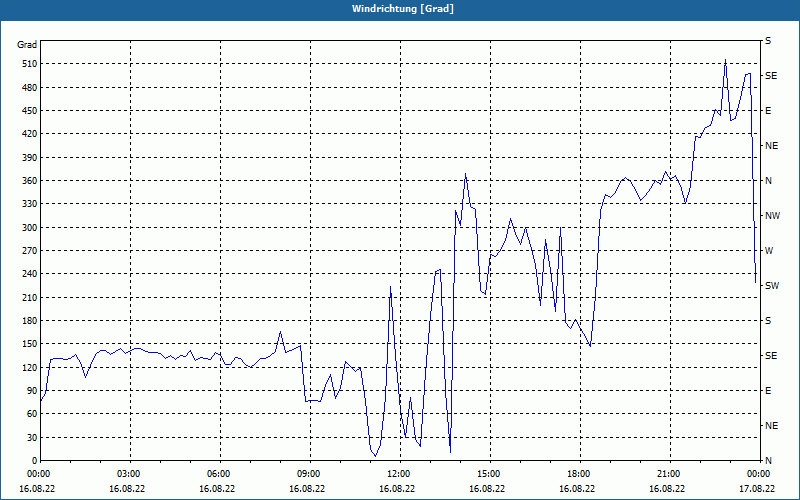Click the W compass label on right axis
800x500 pixels.
(x=769, y=251)
